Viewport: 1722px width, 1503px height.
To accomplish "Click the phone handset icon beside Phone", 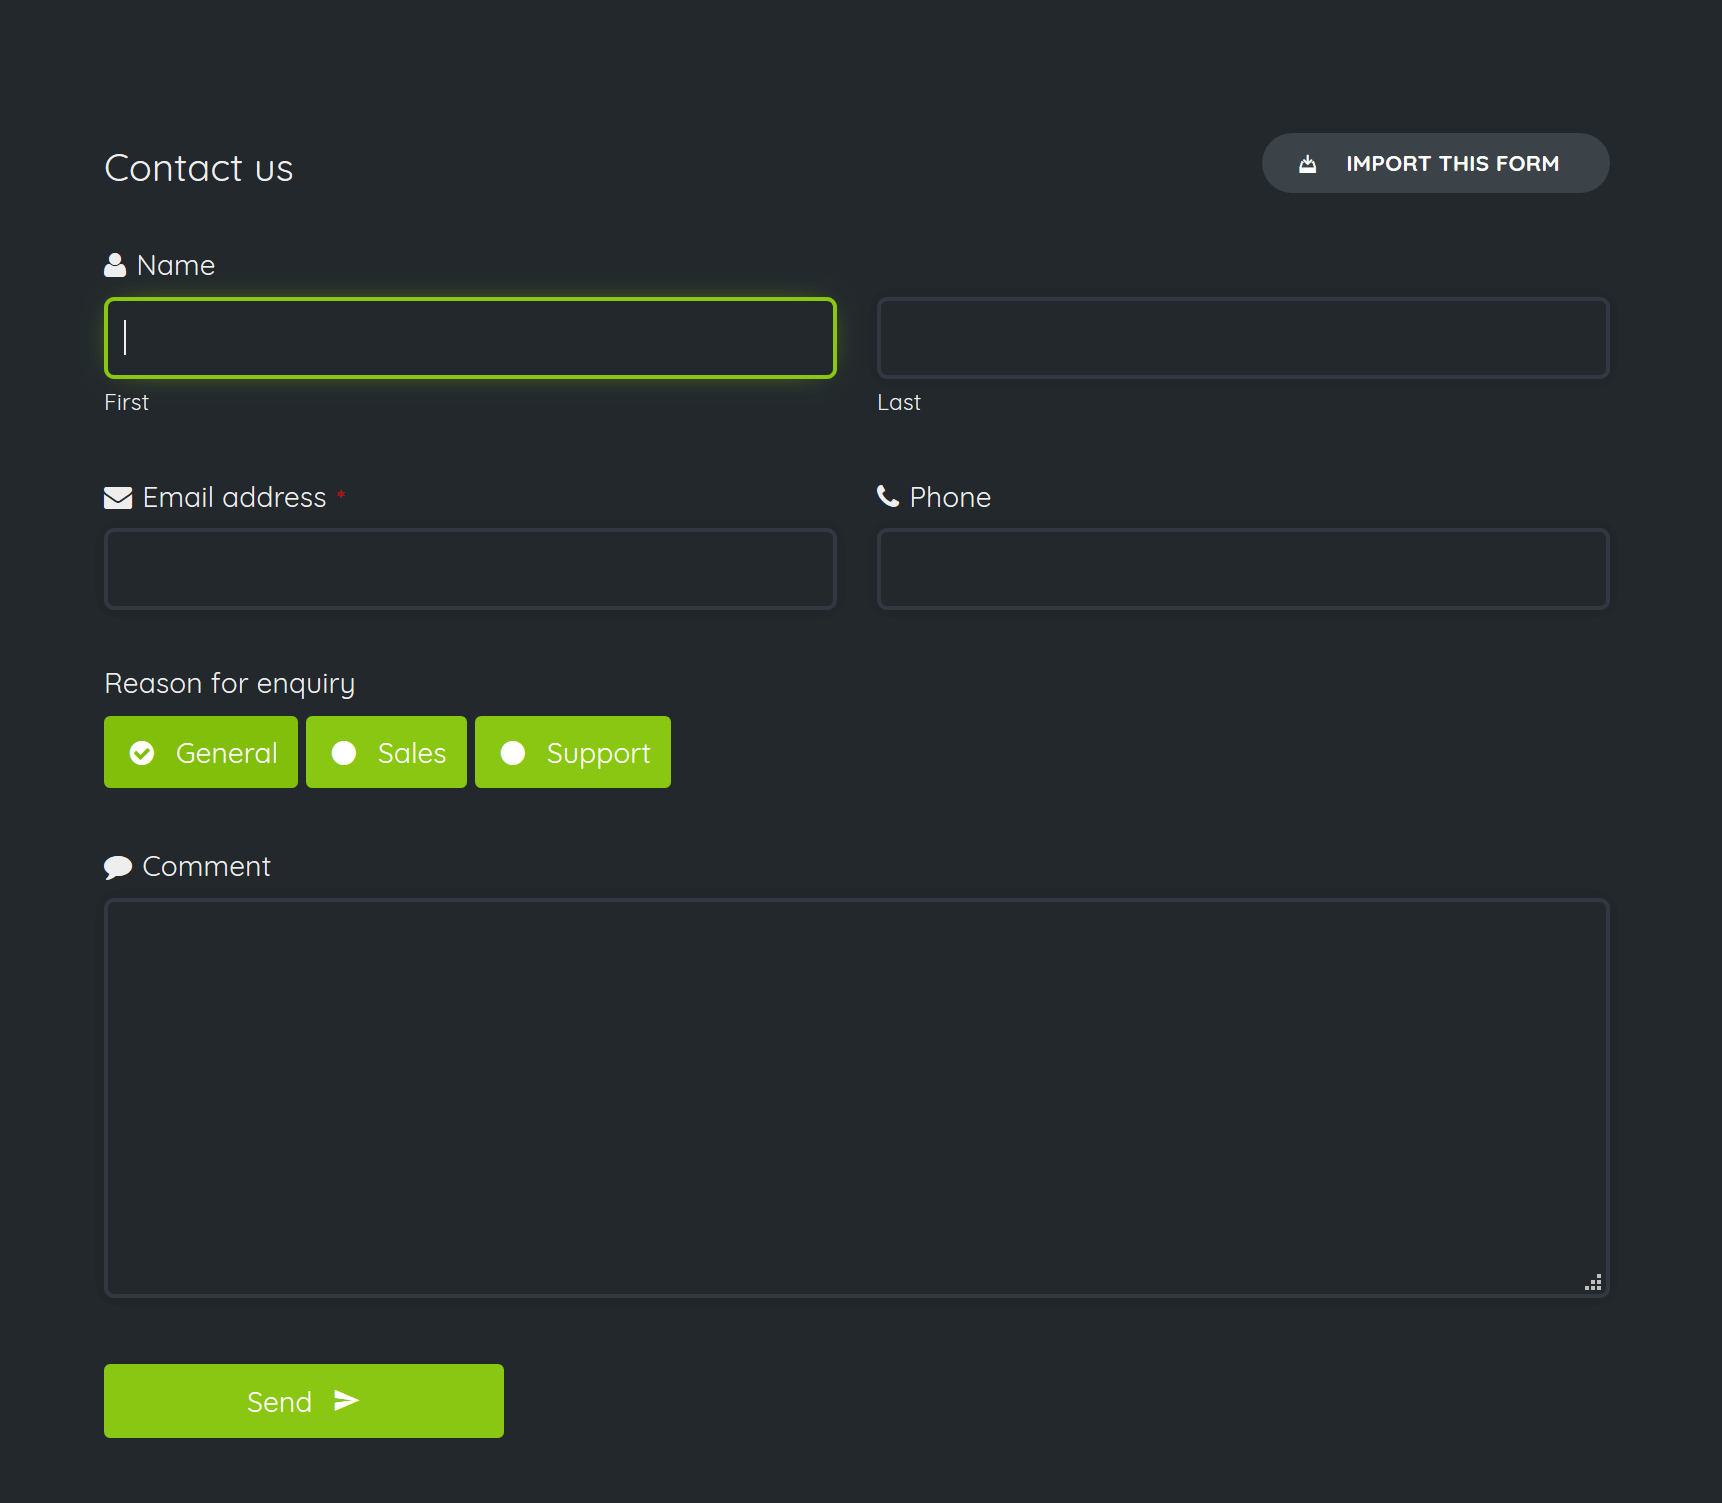I will (x=888, y=496).
